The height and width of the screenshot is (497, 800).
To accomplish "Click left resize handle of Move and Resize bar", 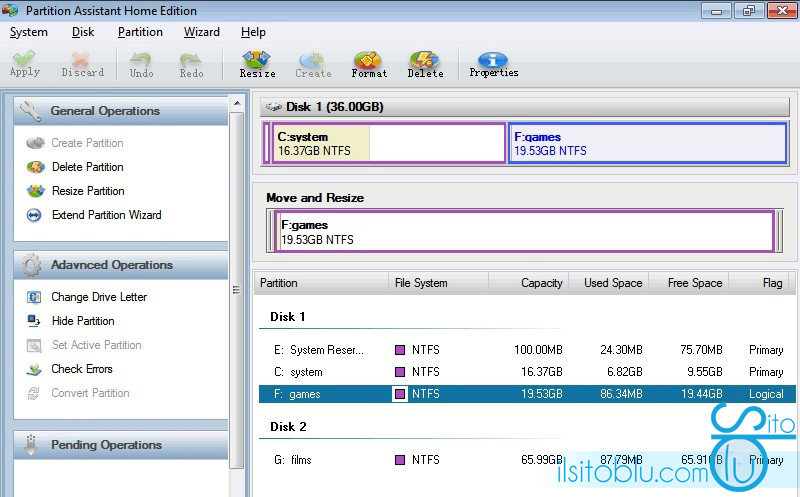I will 270,232.
